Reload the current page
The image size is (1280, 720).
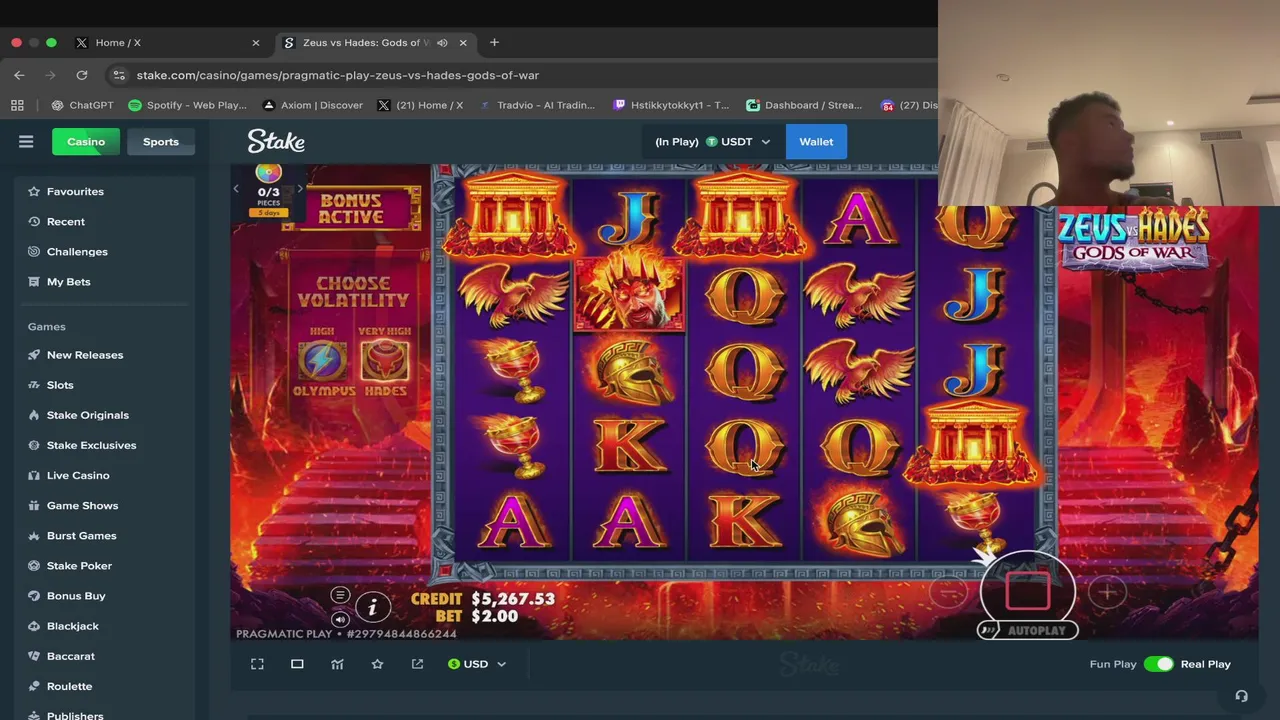coord(82,75)
